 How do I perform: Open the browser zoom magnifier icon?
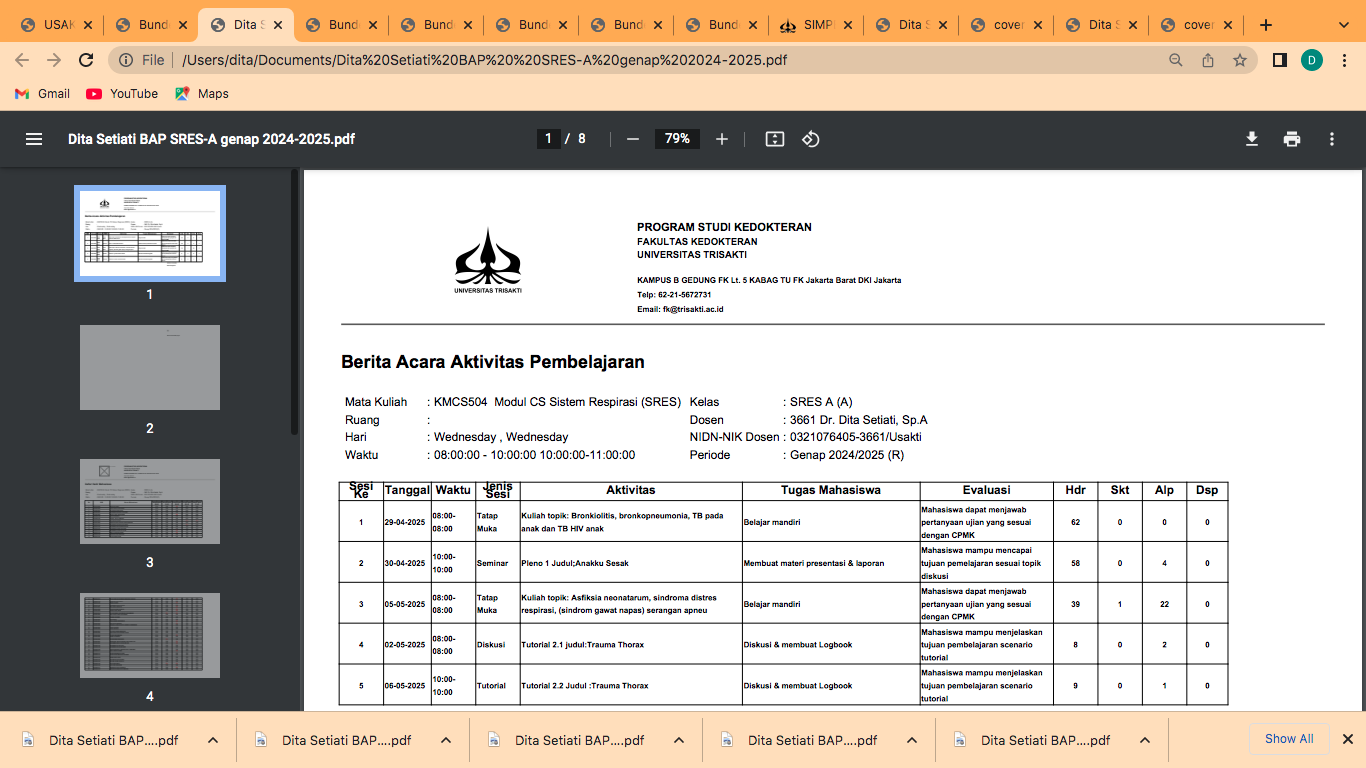pyautogui.click(x=1176, y=60)
